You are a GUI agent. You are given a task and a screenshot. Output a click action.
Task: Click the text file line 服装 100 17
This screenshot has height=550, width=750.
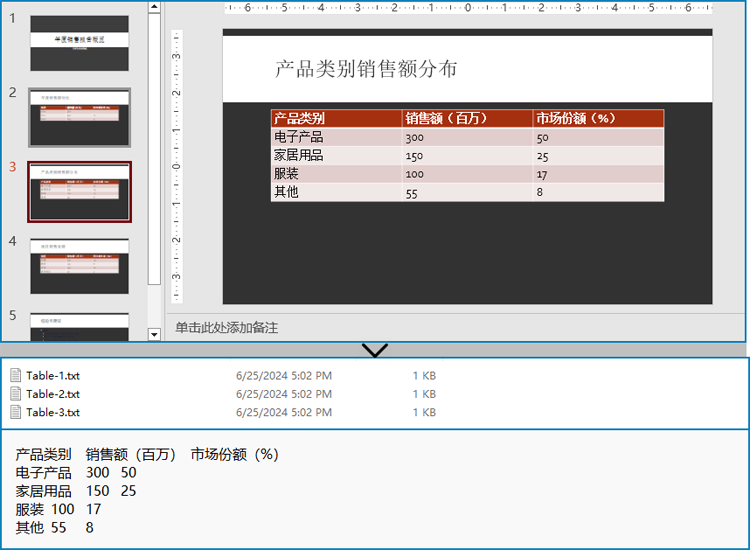coord(58,509)
